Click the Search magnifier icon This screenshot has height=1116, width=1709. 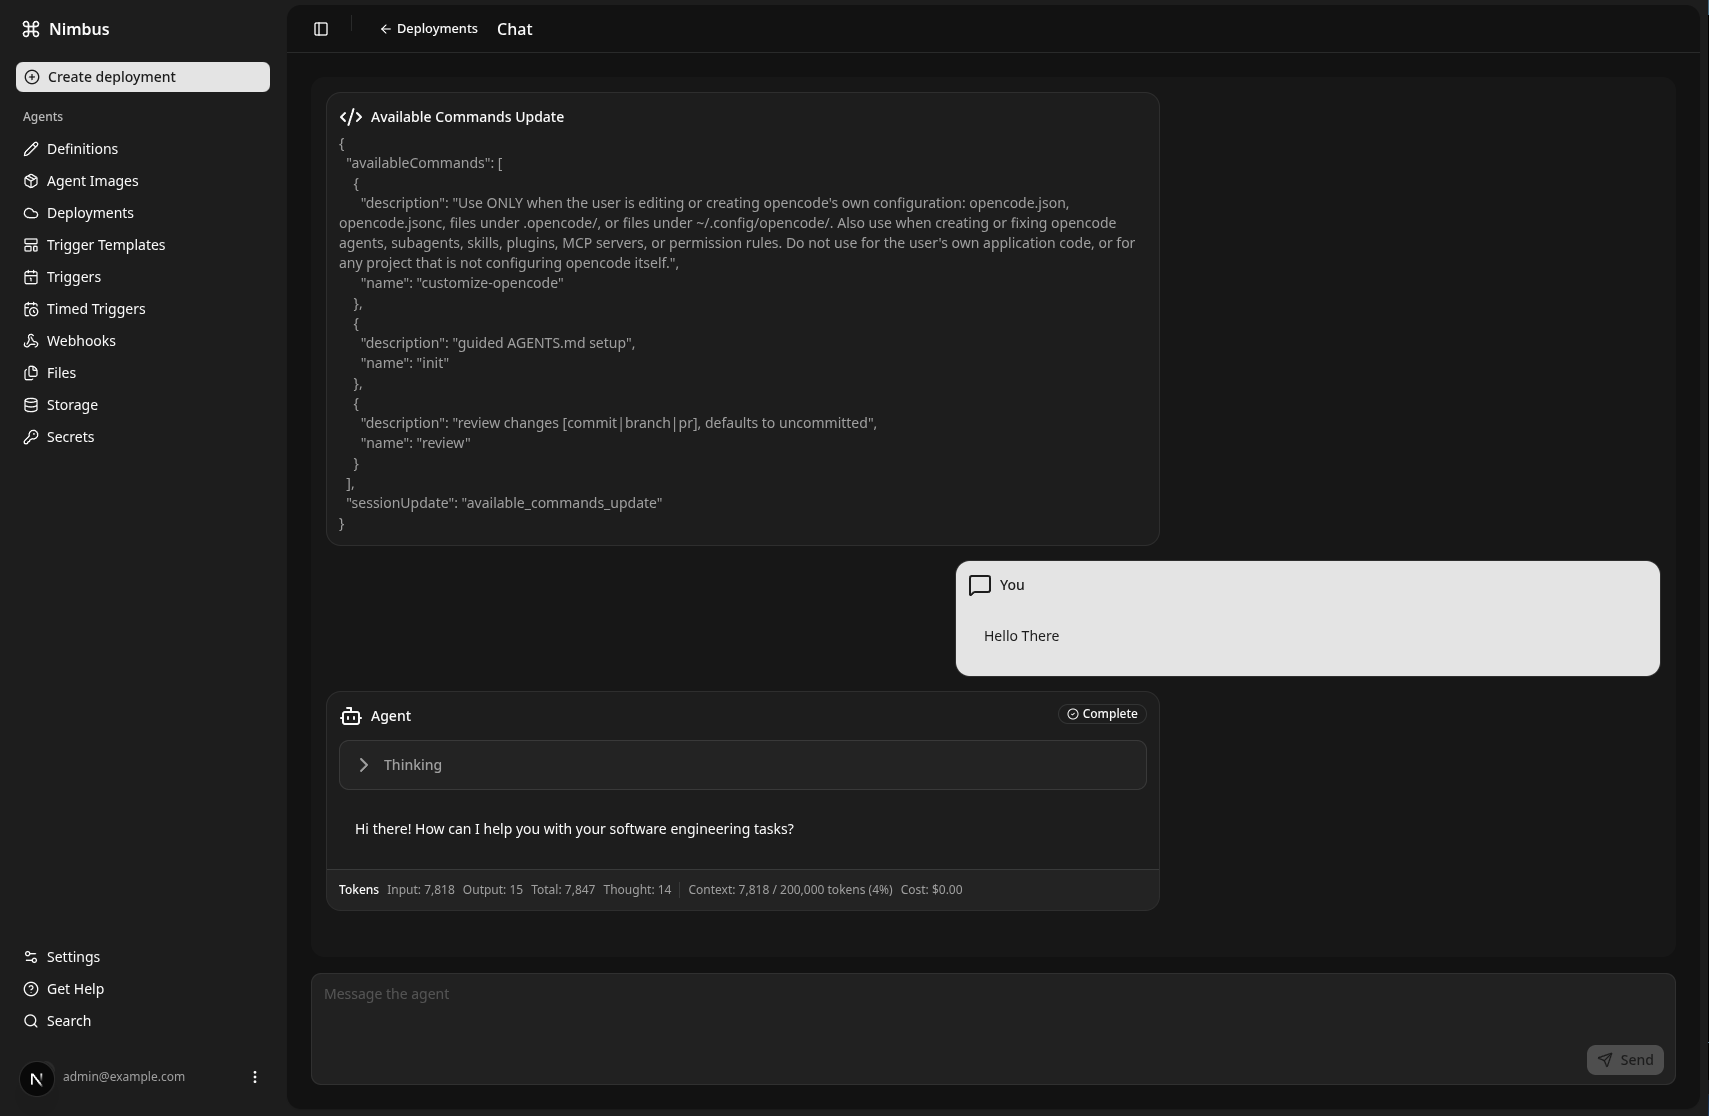pyautogui.click(x=31, y=1021)
